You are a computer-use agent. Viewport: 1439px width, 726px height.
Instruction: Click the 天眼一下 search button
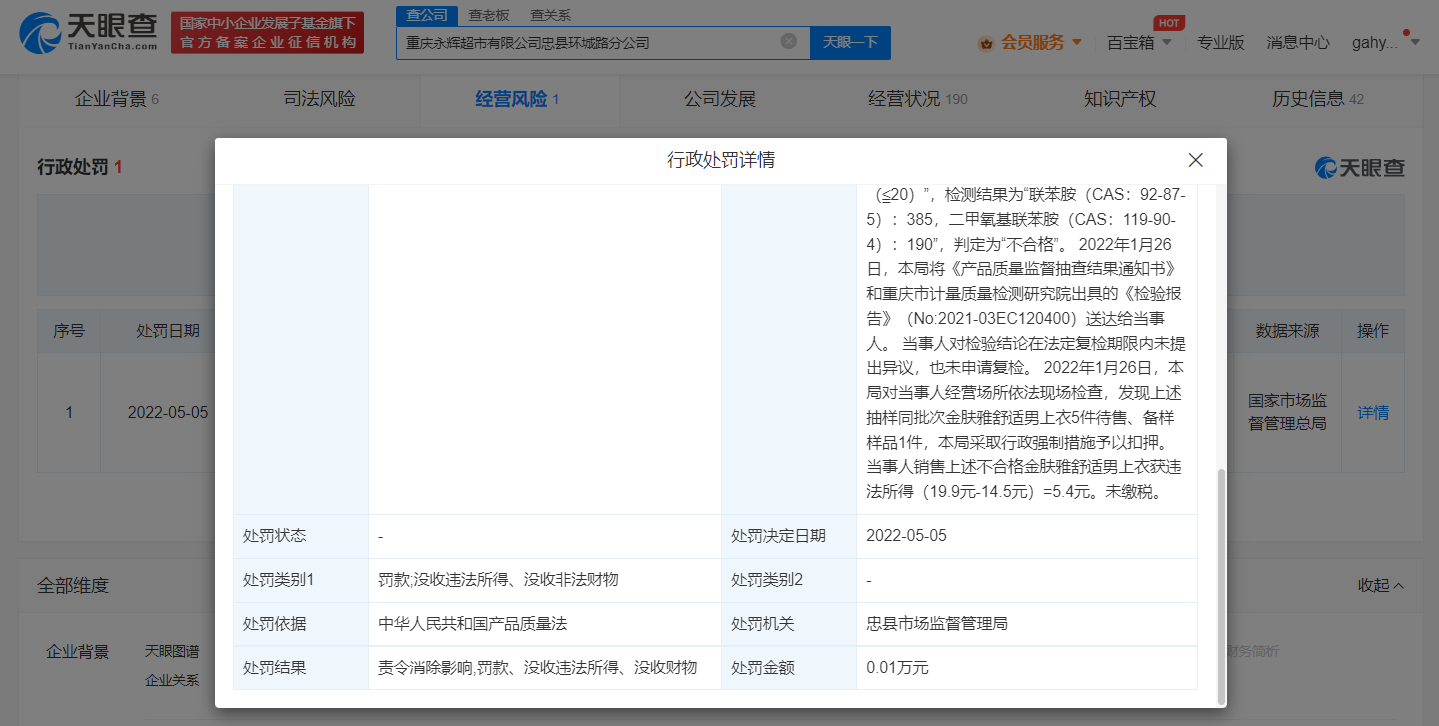click(x=850, y=42)
